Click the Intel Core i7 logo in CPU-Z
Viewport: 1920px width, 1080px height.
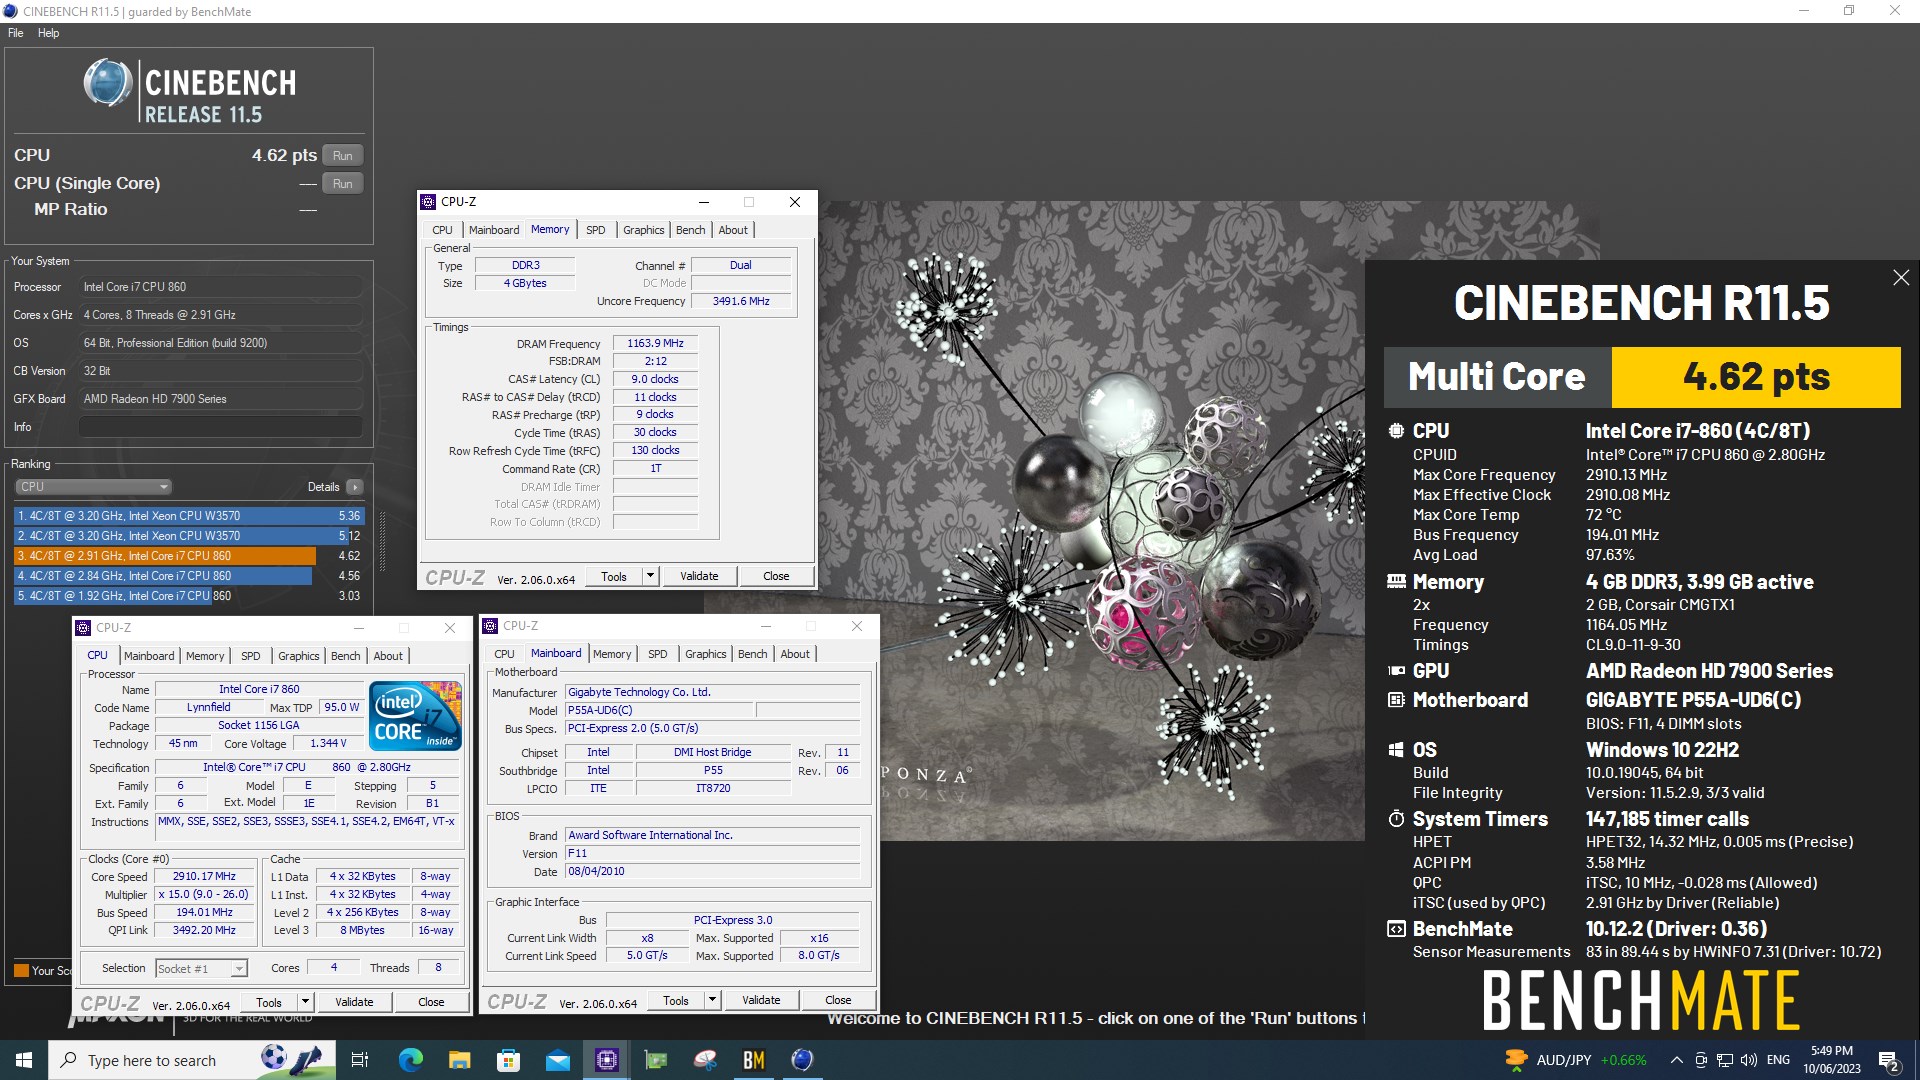coord(415,715)
